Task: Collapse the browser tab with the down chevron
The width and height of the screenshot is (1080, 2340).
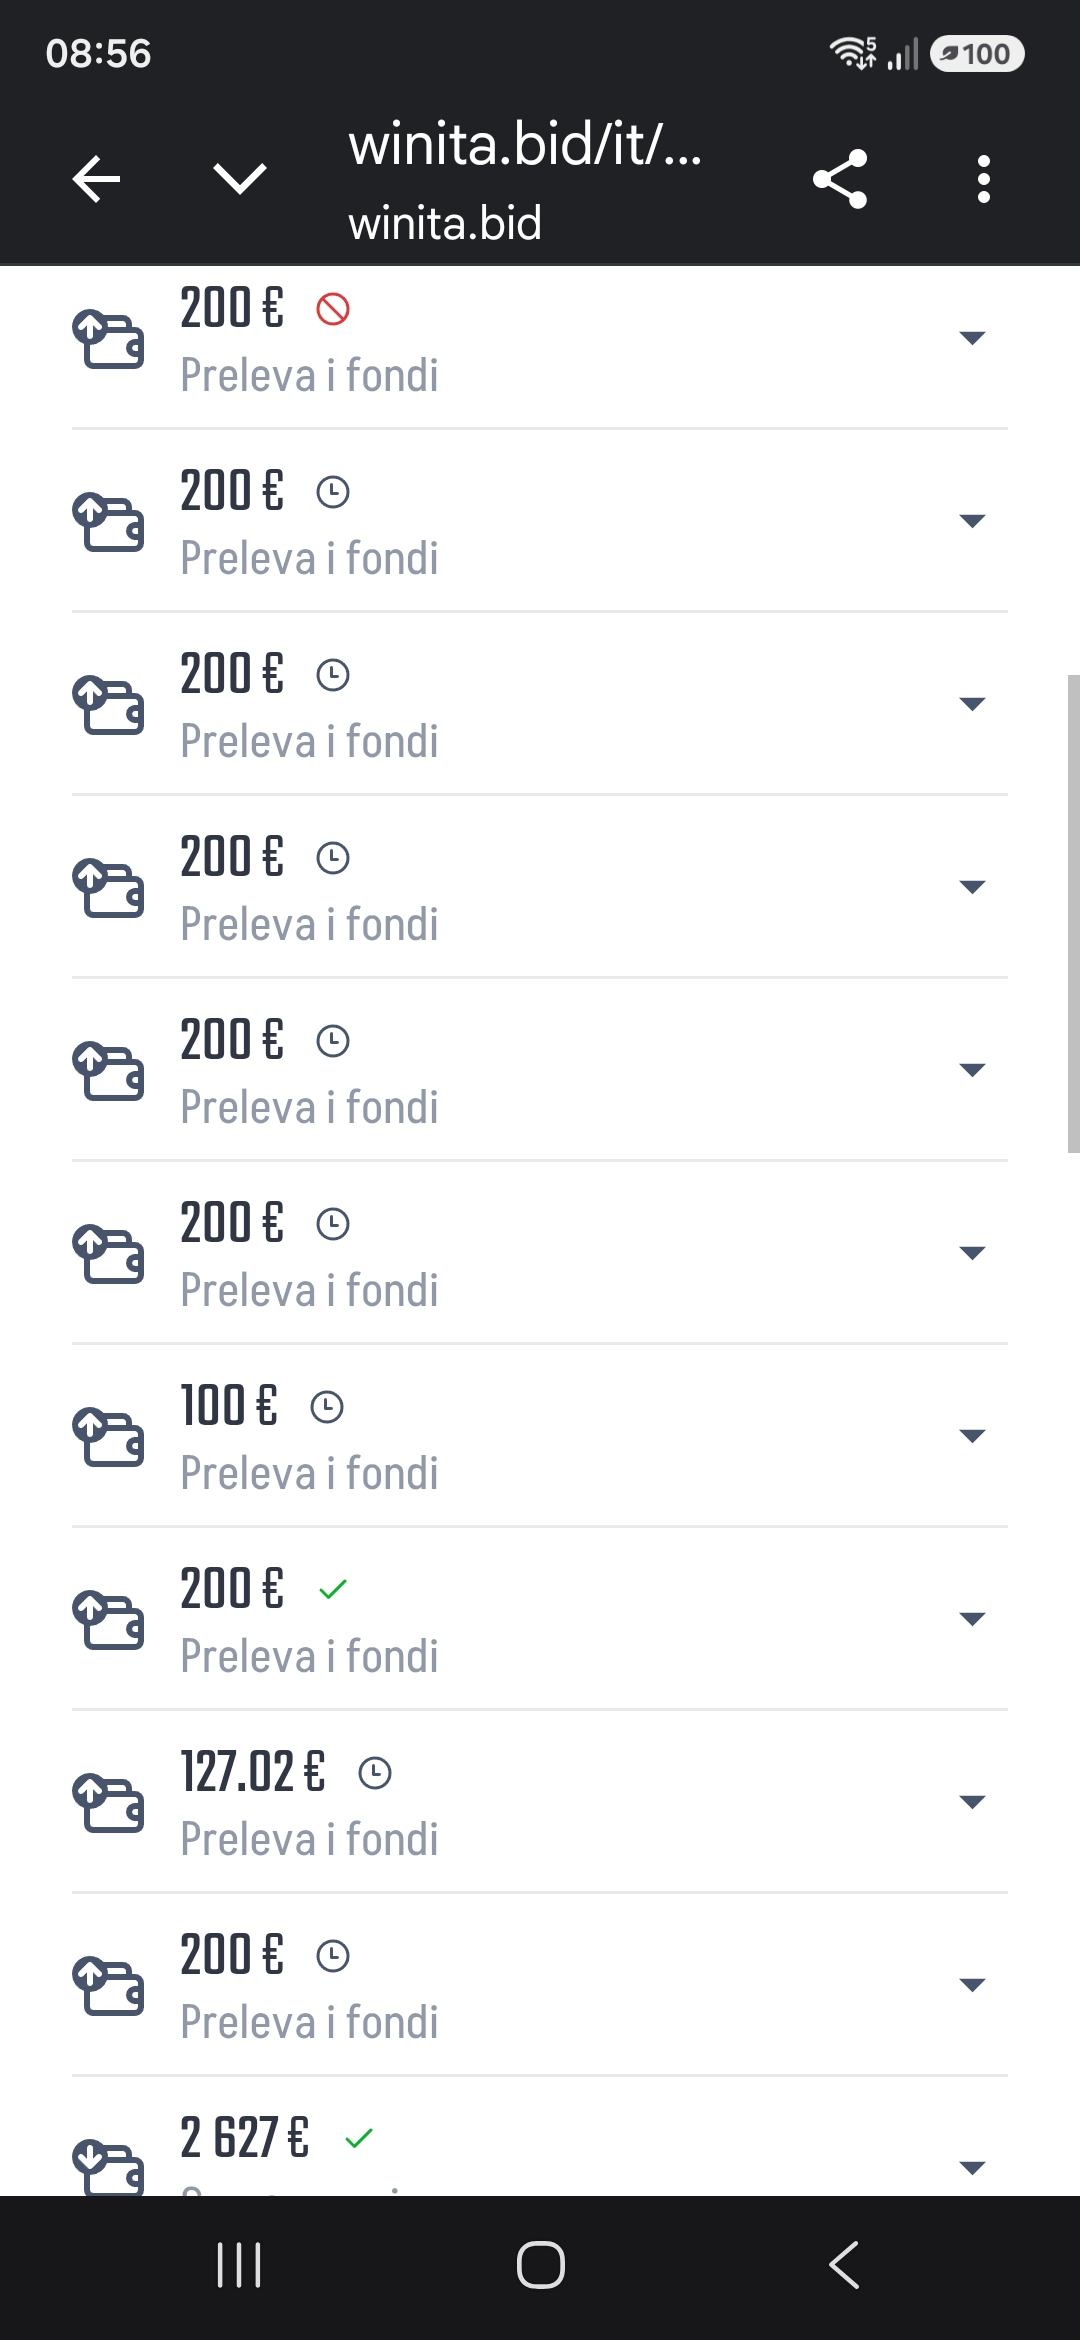Action: click(x=240, y=180)
